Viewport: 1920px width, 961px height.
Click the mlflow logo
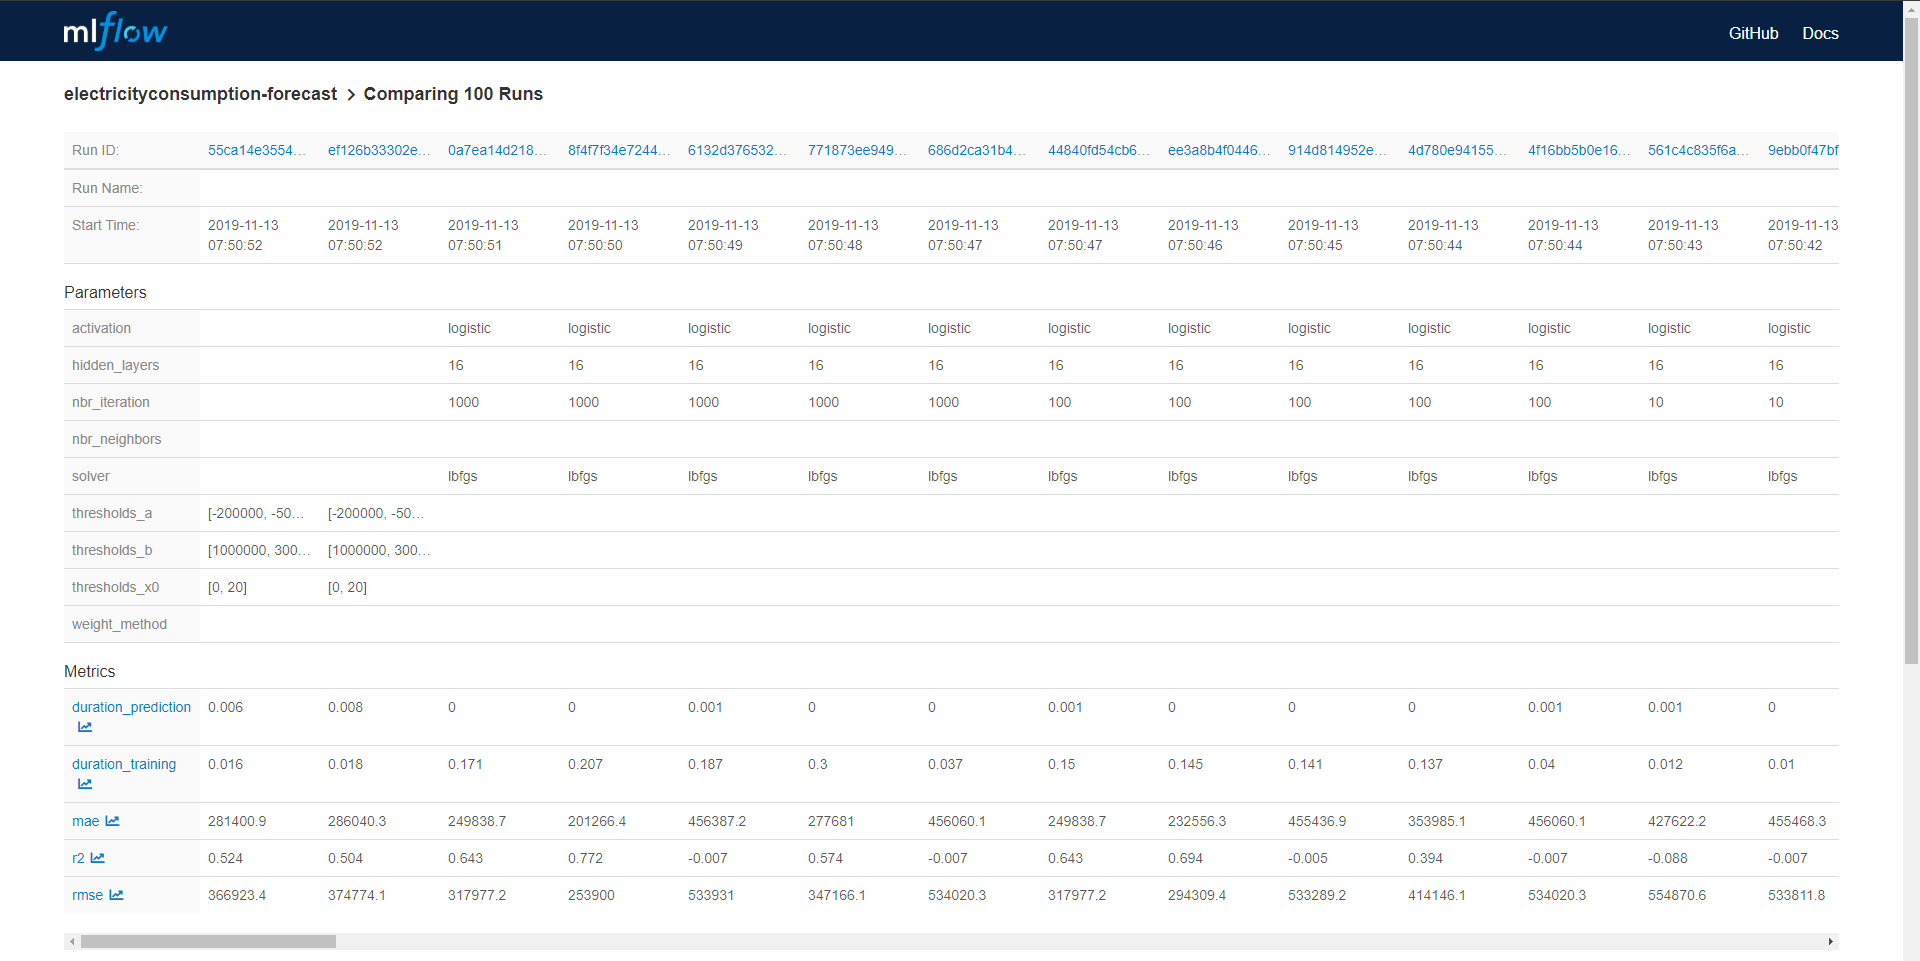115,31
